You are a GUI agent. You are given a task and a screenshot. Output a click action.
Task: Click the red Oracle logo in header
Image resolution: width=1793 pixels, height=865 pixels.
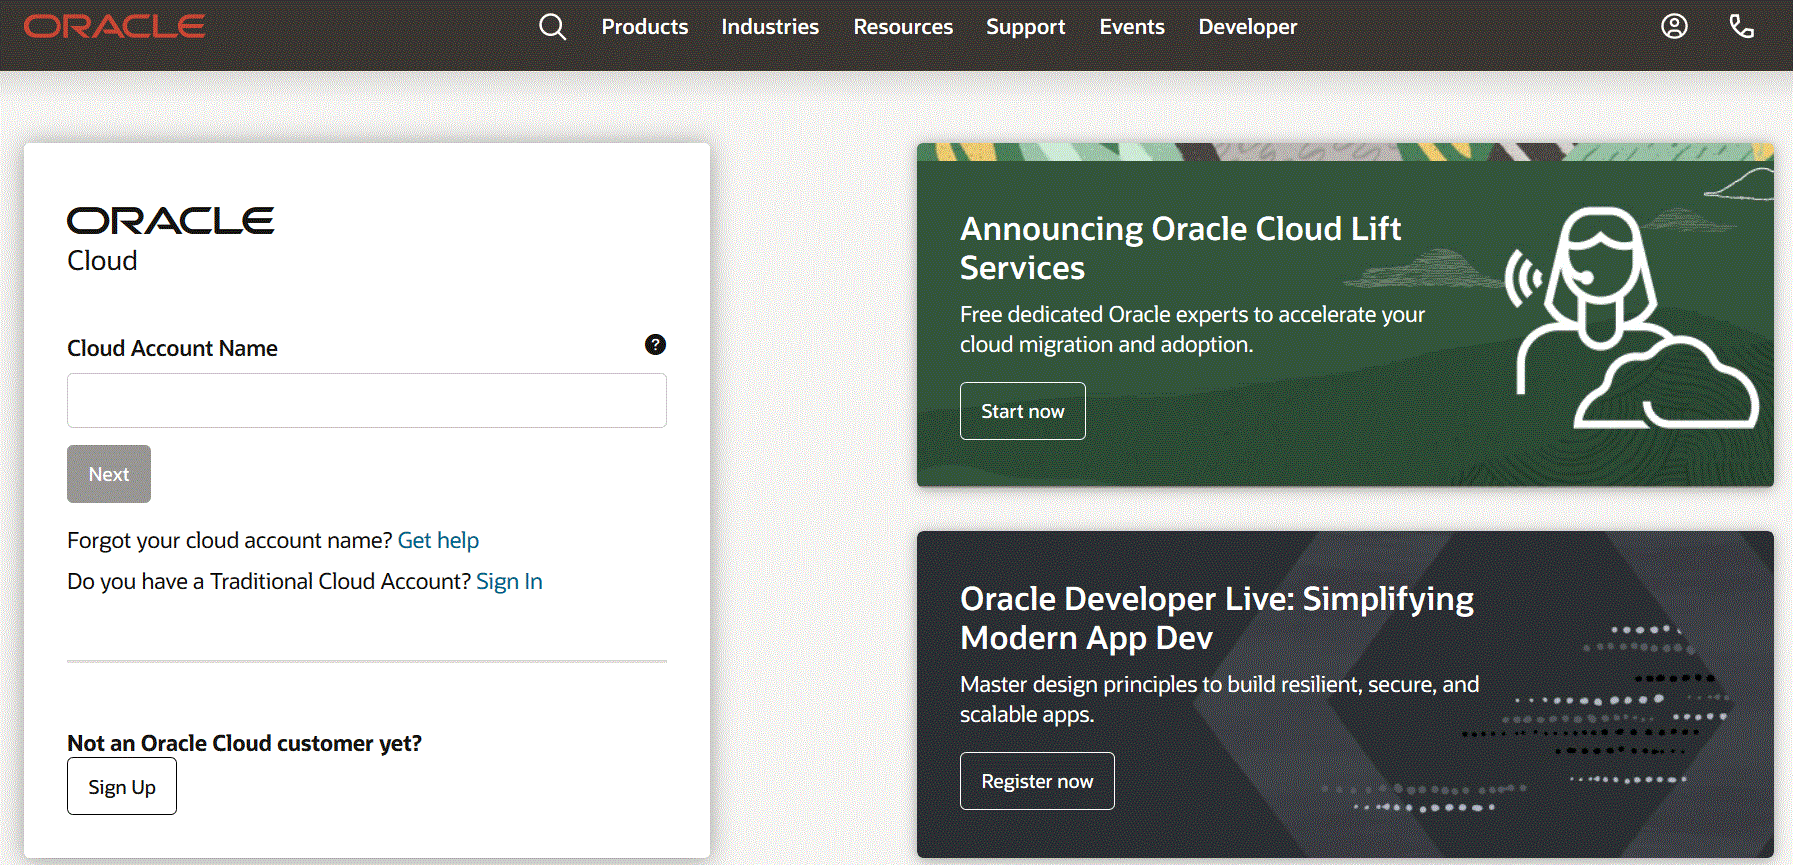coord(115,26)
